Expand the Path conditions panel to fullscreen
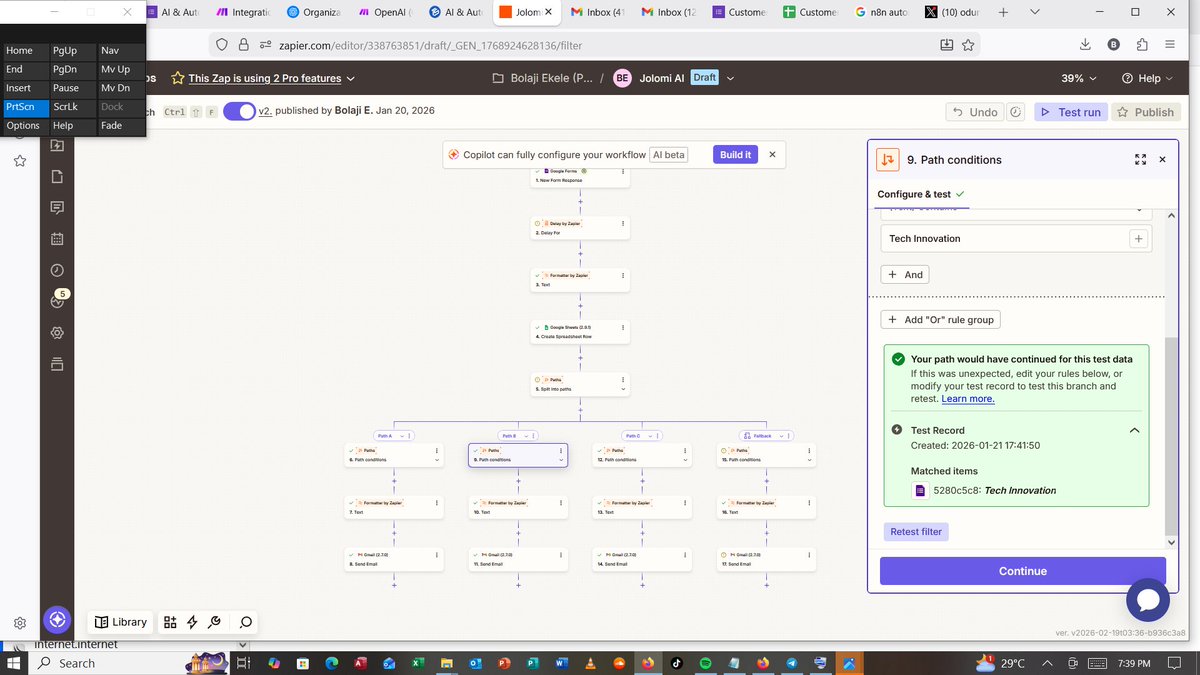 point(1141,160)
